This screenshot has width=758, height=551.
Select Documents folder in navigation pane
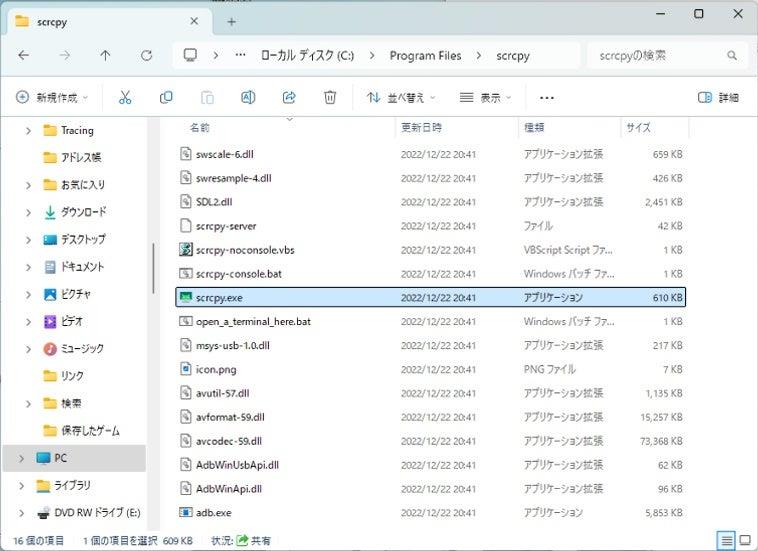pyautogui.click(x=74, y=267)
